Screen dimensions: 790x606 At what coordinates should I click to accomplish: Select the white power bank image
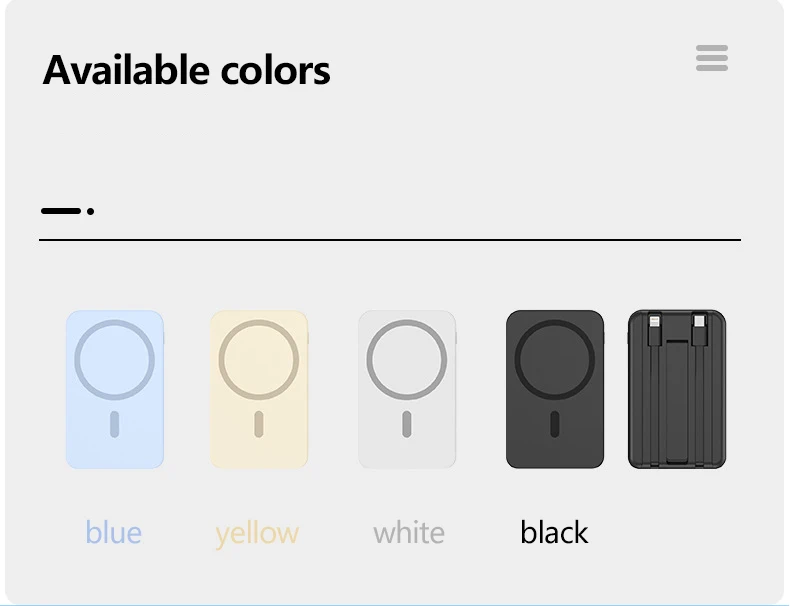407,389
